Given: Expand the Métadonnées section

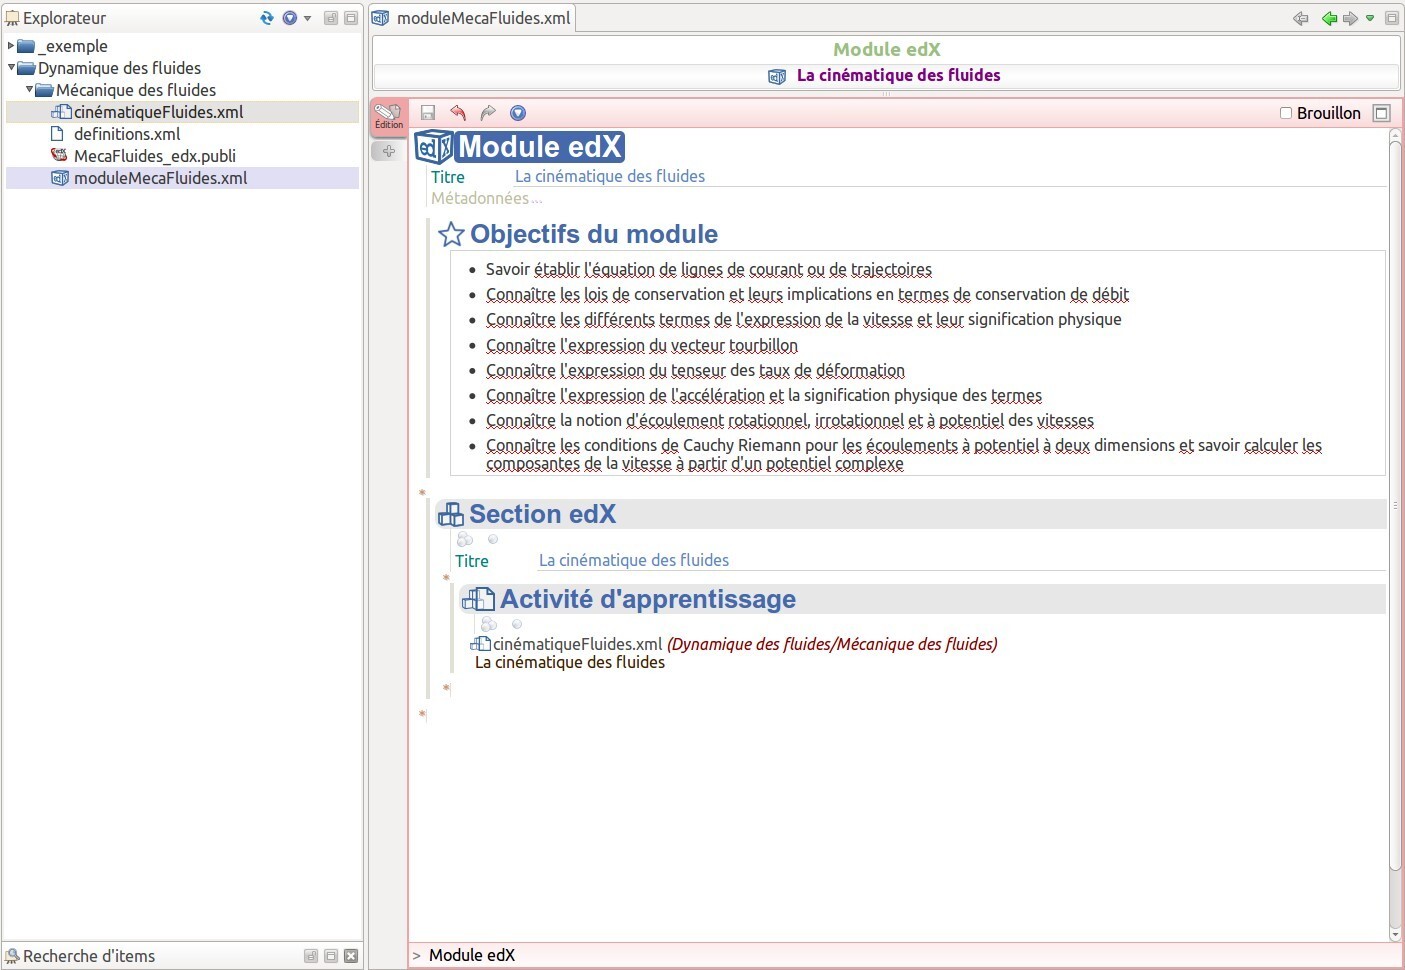Looking at the screenshot, I should [x=486, y=198].
